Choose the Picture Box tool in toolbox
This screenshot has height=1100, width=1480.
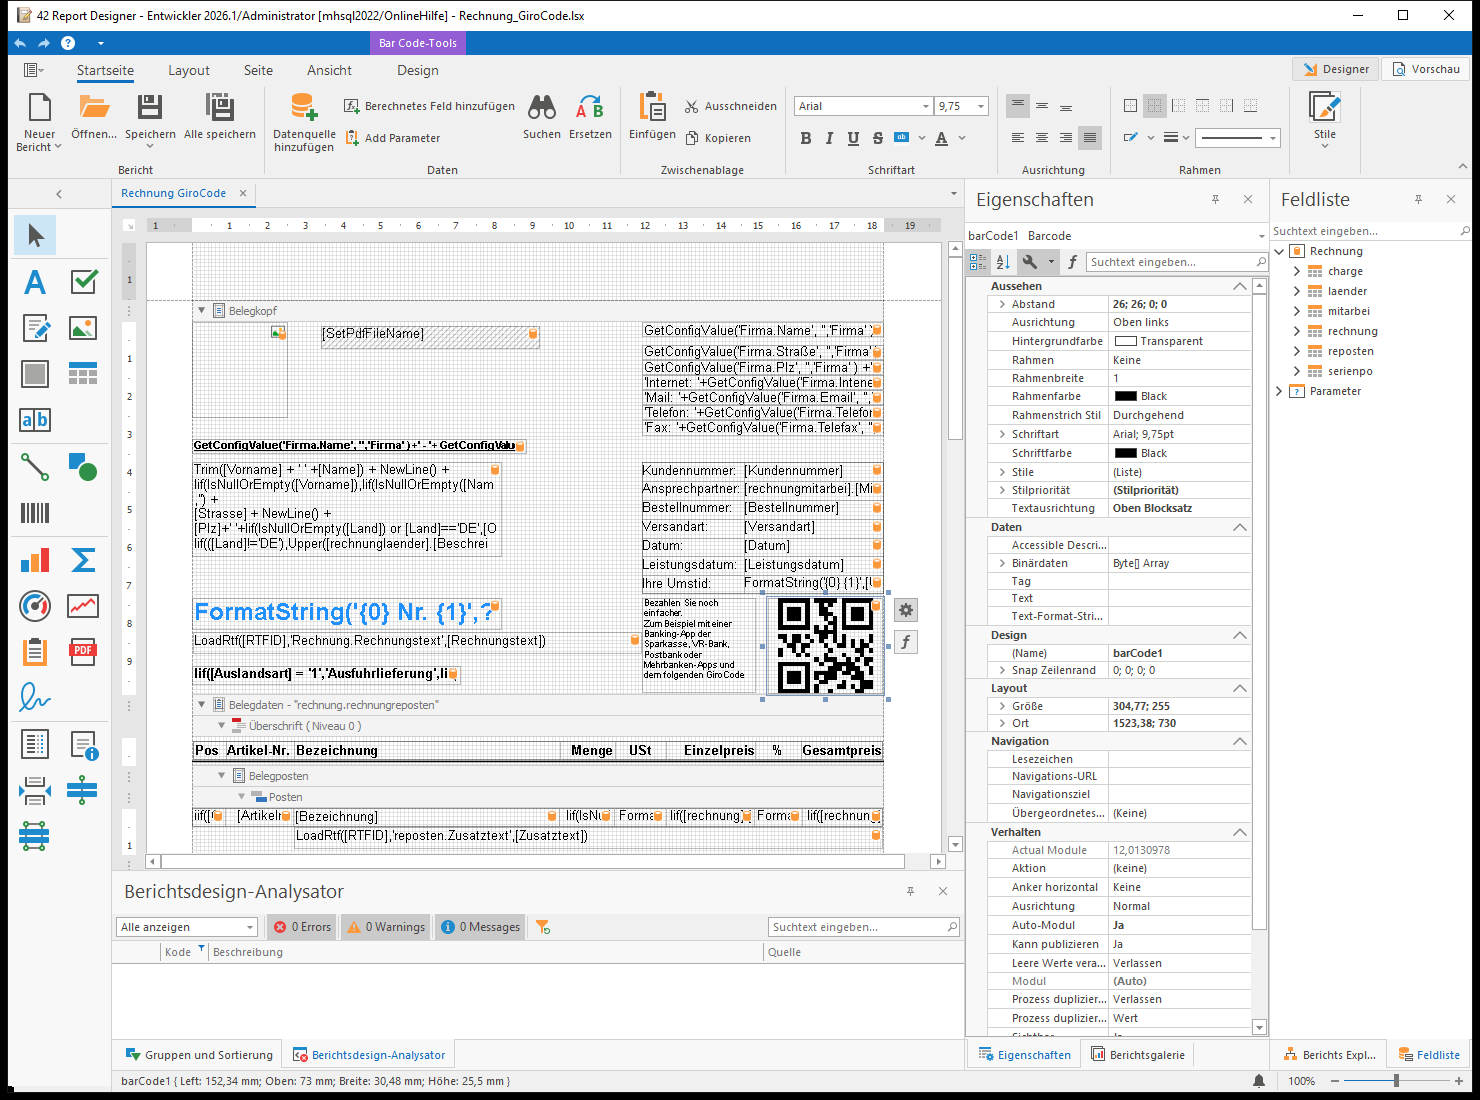[x=83, y=327]
